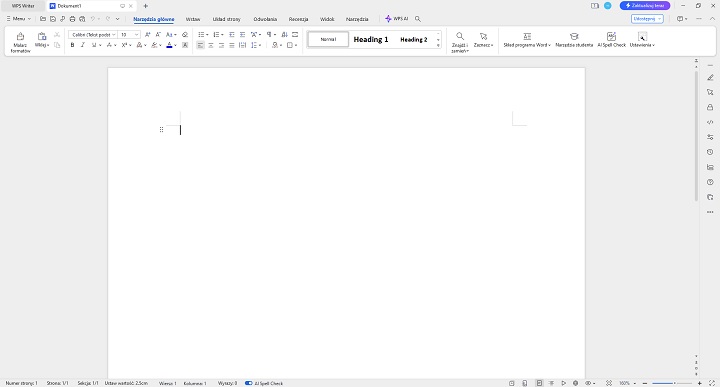This screenshot has height=387, width=720.
Task: Expand the numbered list dropdown arrow
Action: pyautogui.click(x=222, y=35)
